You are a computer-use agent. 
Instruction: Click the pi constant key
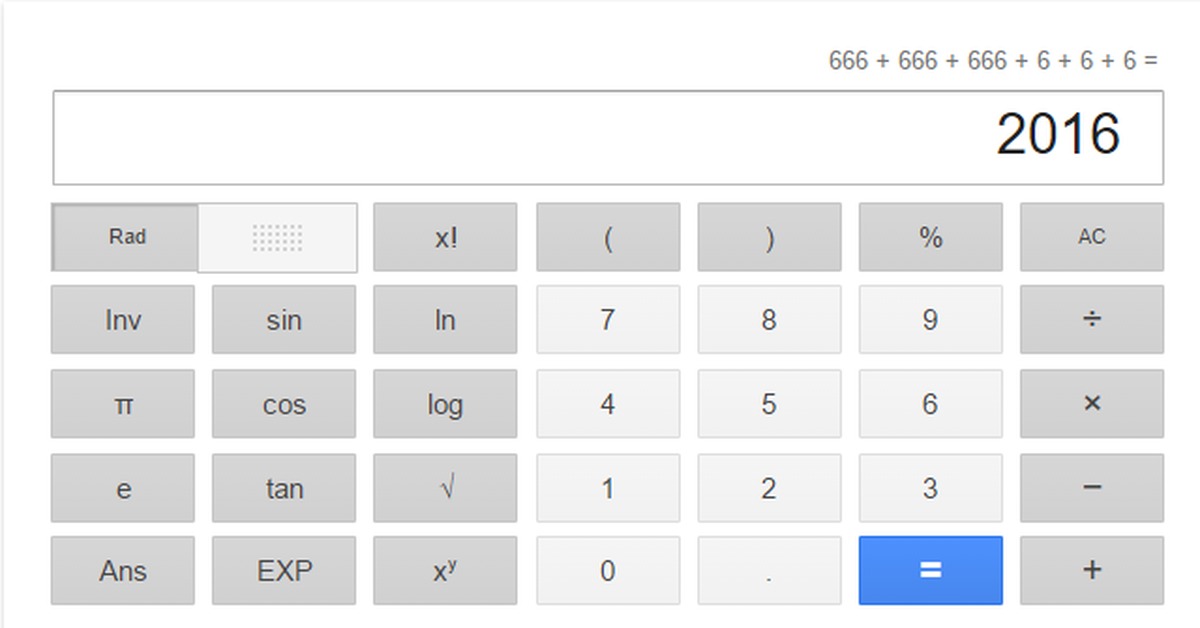pyautogui.click(x=123, y=404)
